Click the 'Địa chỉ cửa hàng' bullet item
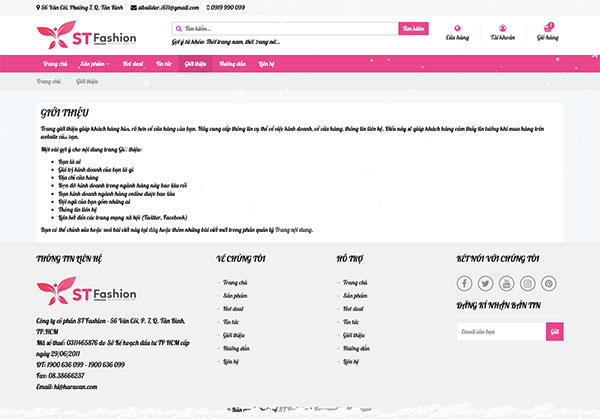600x419 pixels. [78, 178]
